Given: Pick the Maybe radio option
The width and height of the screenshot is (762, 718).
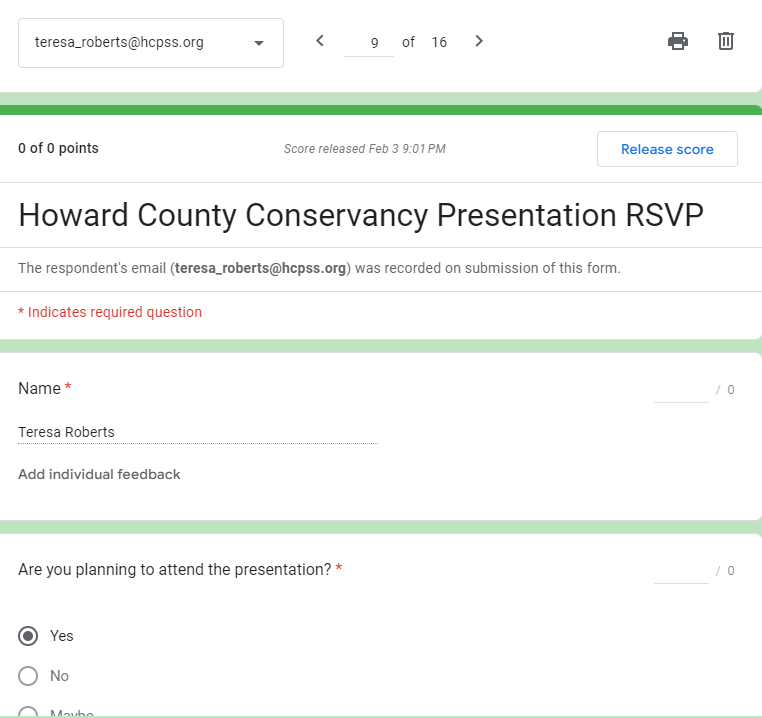Looking at the screenshot, I should [x=29, y=712].
